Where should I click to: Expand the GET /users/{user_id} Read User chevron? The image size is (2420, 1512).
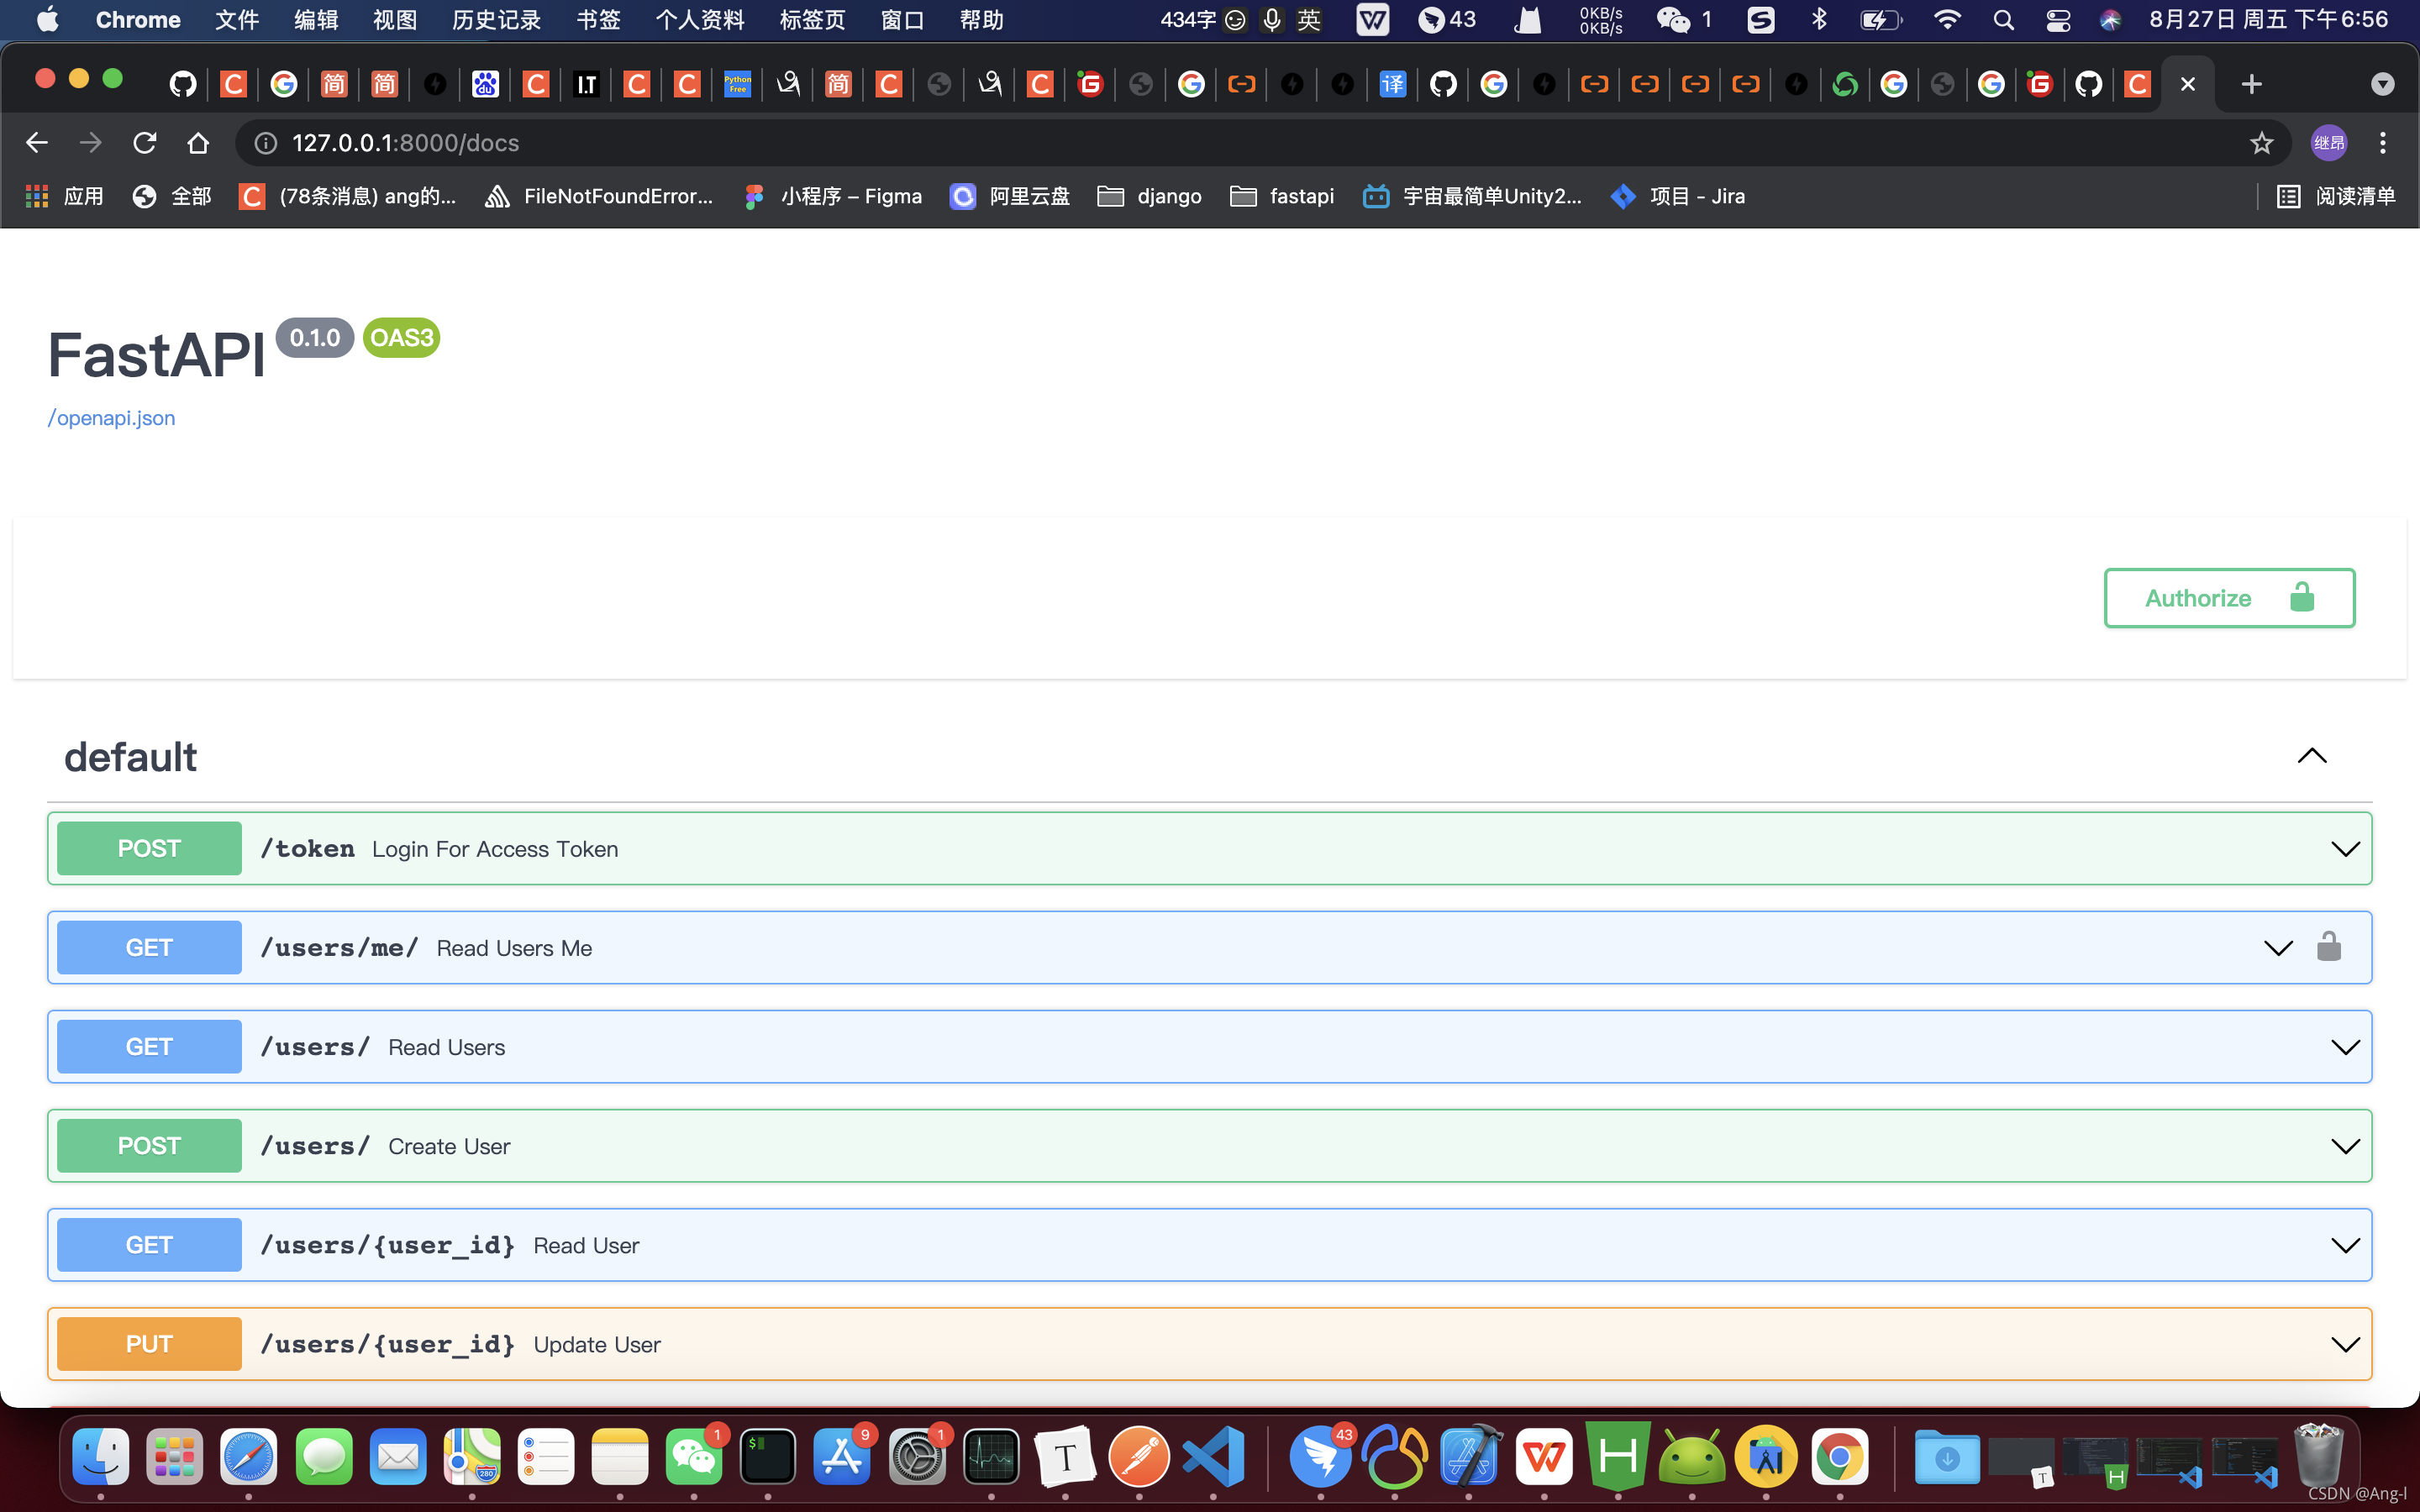[2345, 1245]
